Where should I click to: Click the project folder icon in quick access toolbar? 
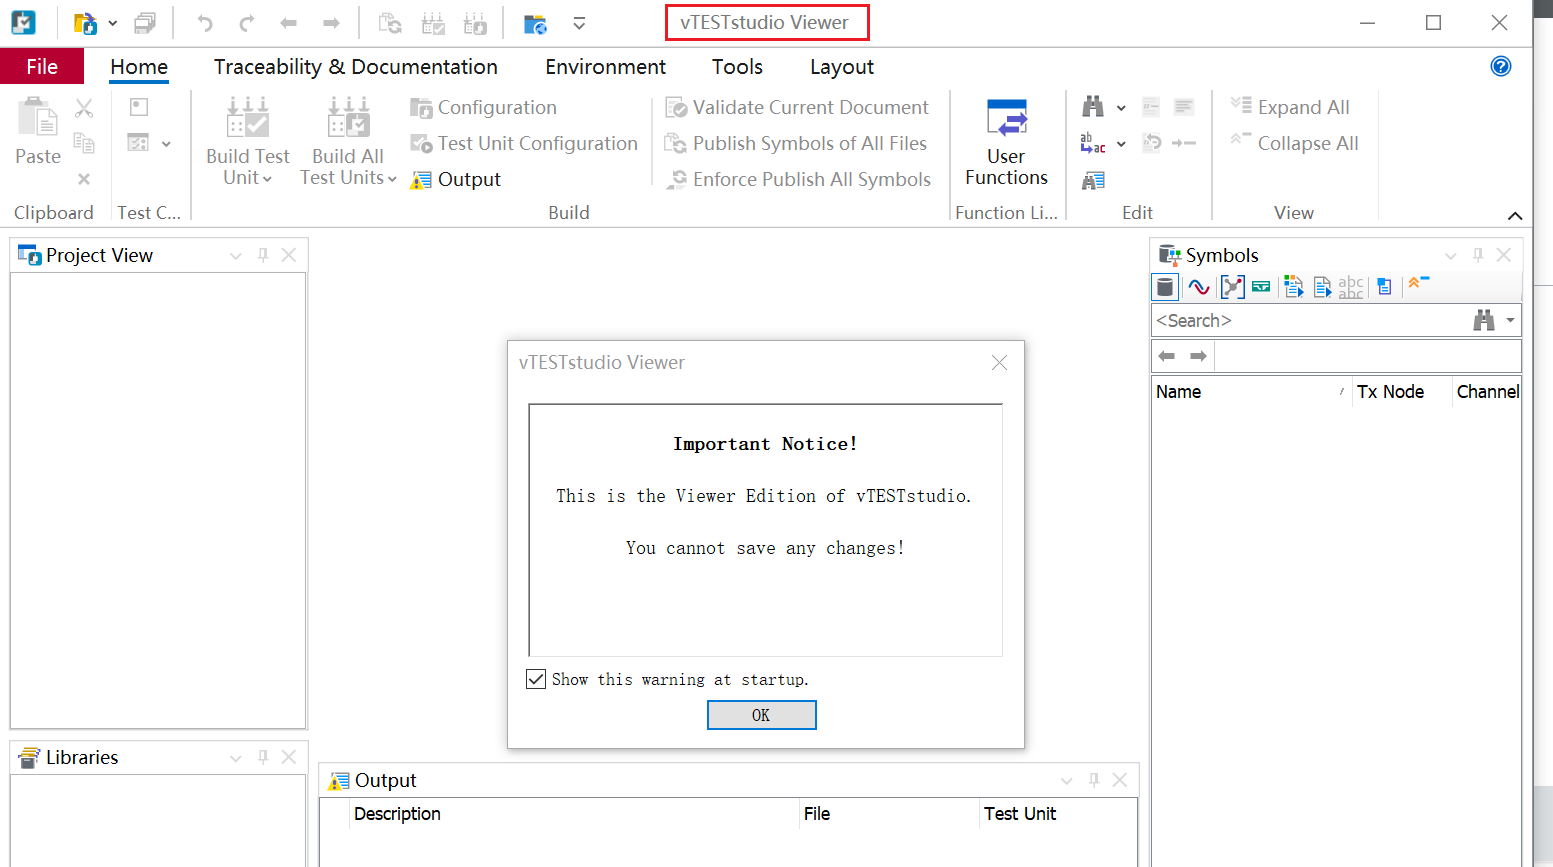535,23
